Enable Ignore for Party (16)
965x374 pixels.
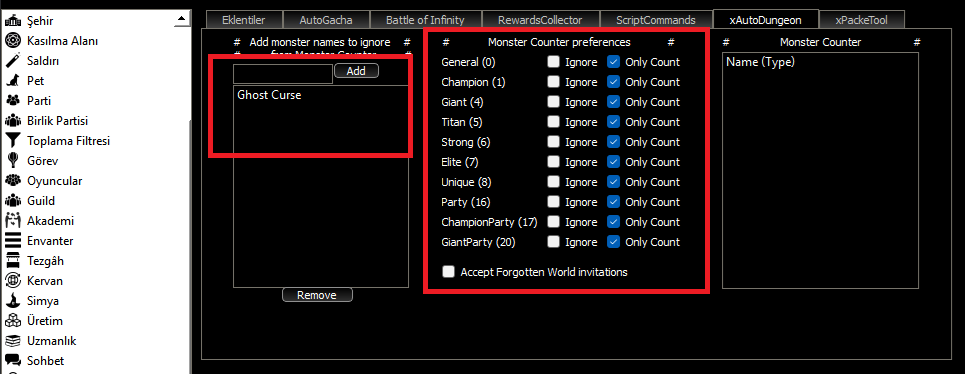coord(554,202)
